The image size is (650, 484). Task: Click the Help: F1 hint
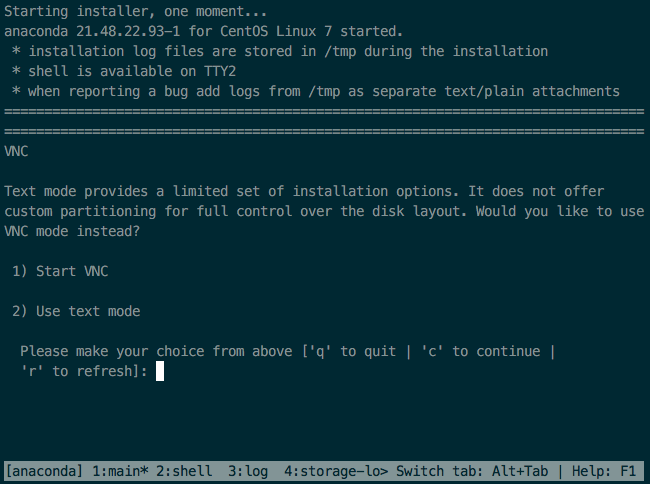(604, 471)
